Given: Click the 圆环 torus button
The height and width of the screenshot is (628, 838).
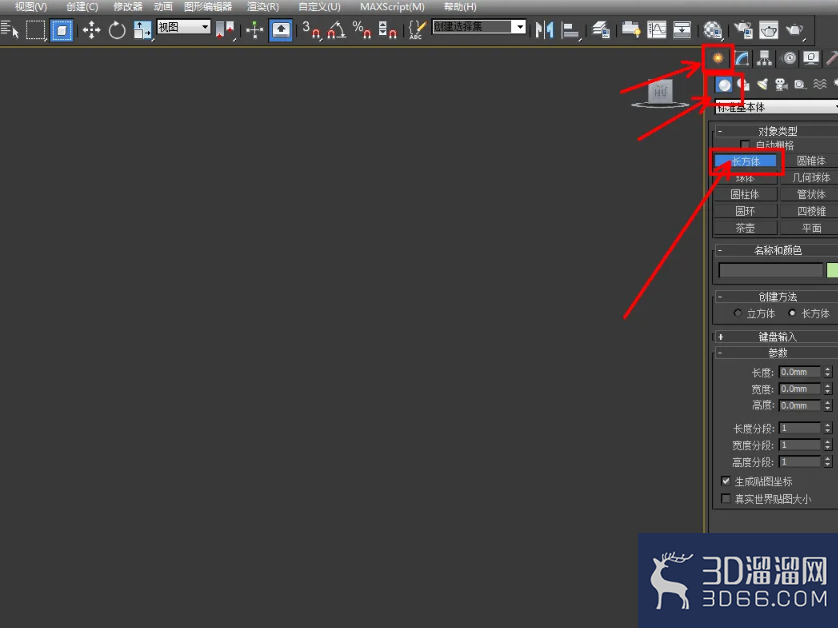Looking at the screenshot, I should 745,211.
